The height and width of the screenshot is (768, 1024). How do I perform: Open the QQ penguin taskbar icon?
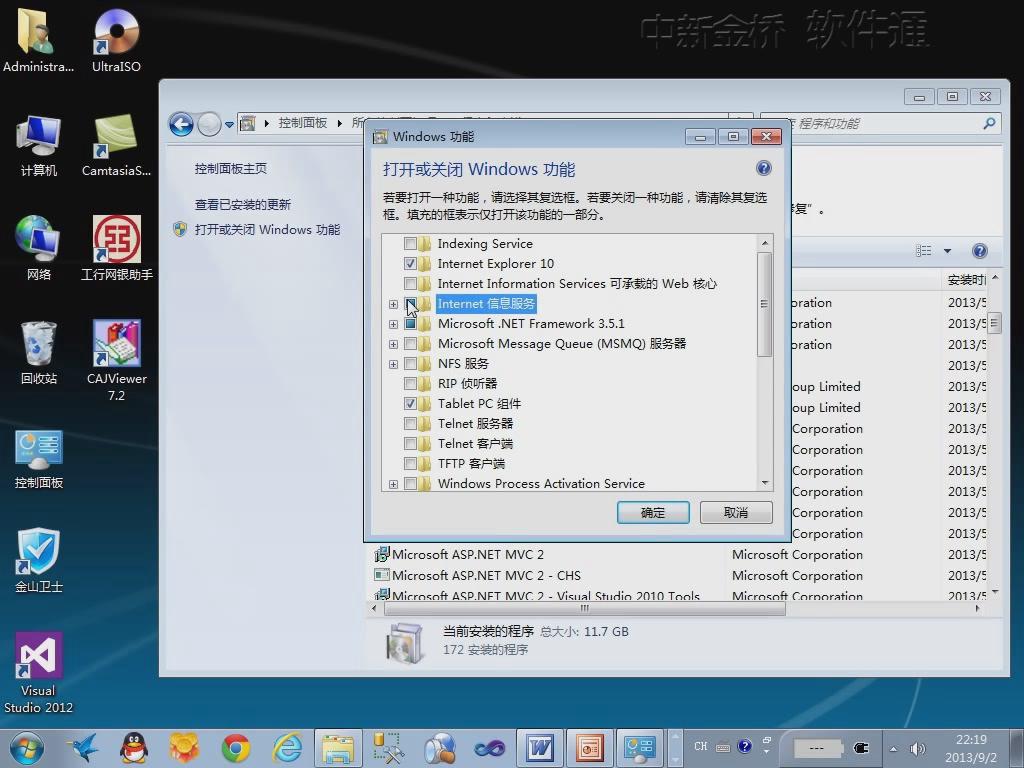(x=134, y=748)
